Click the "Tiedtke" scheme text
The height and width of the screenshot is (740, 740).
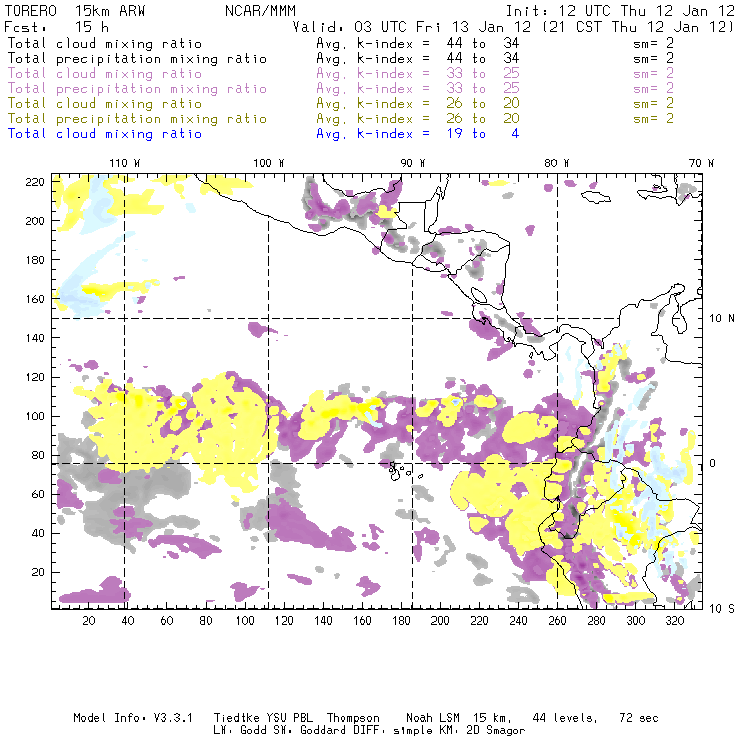point(236,718)
